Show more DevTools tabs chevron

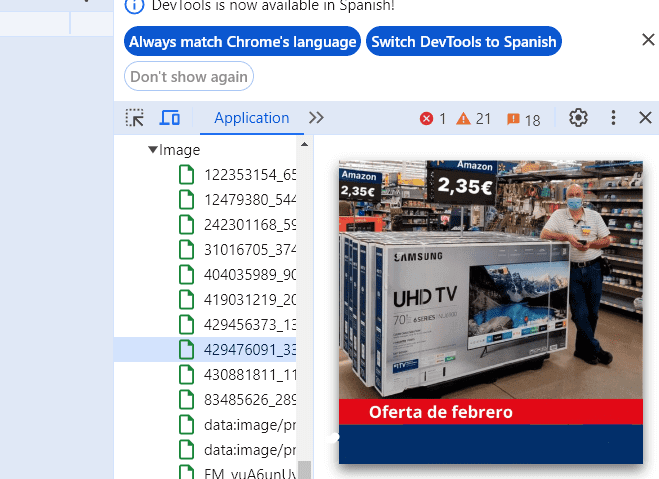coord(316,118)
